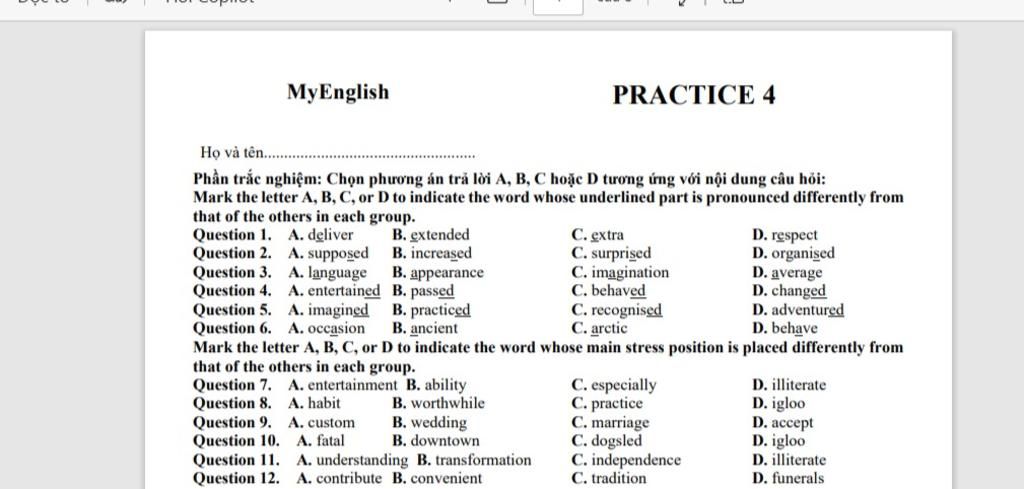Click the word 'habit'
Viewport: 1024px width, 489px height.
(x=324, y=403)
